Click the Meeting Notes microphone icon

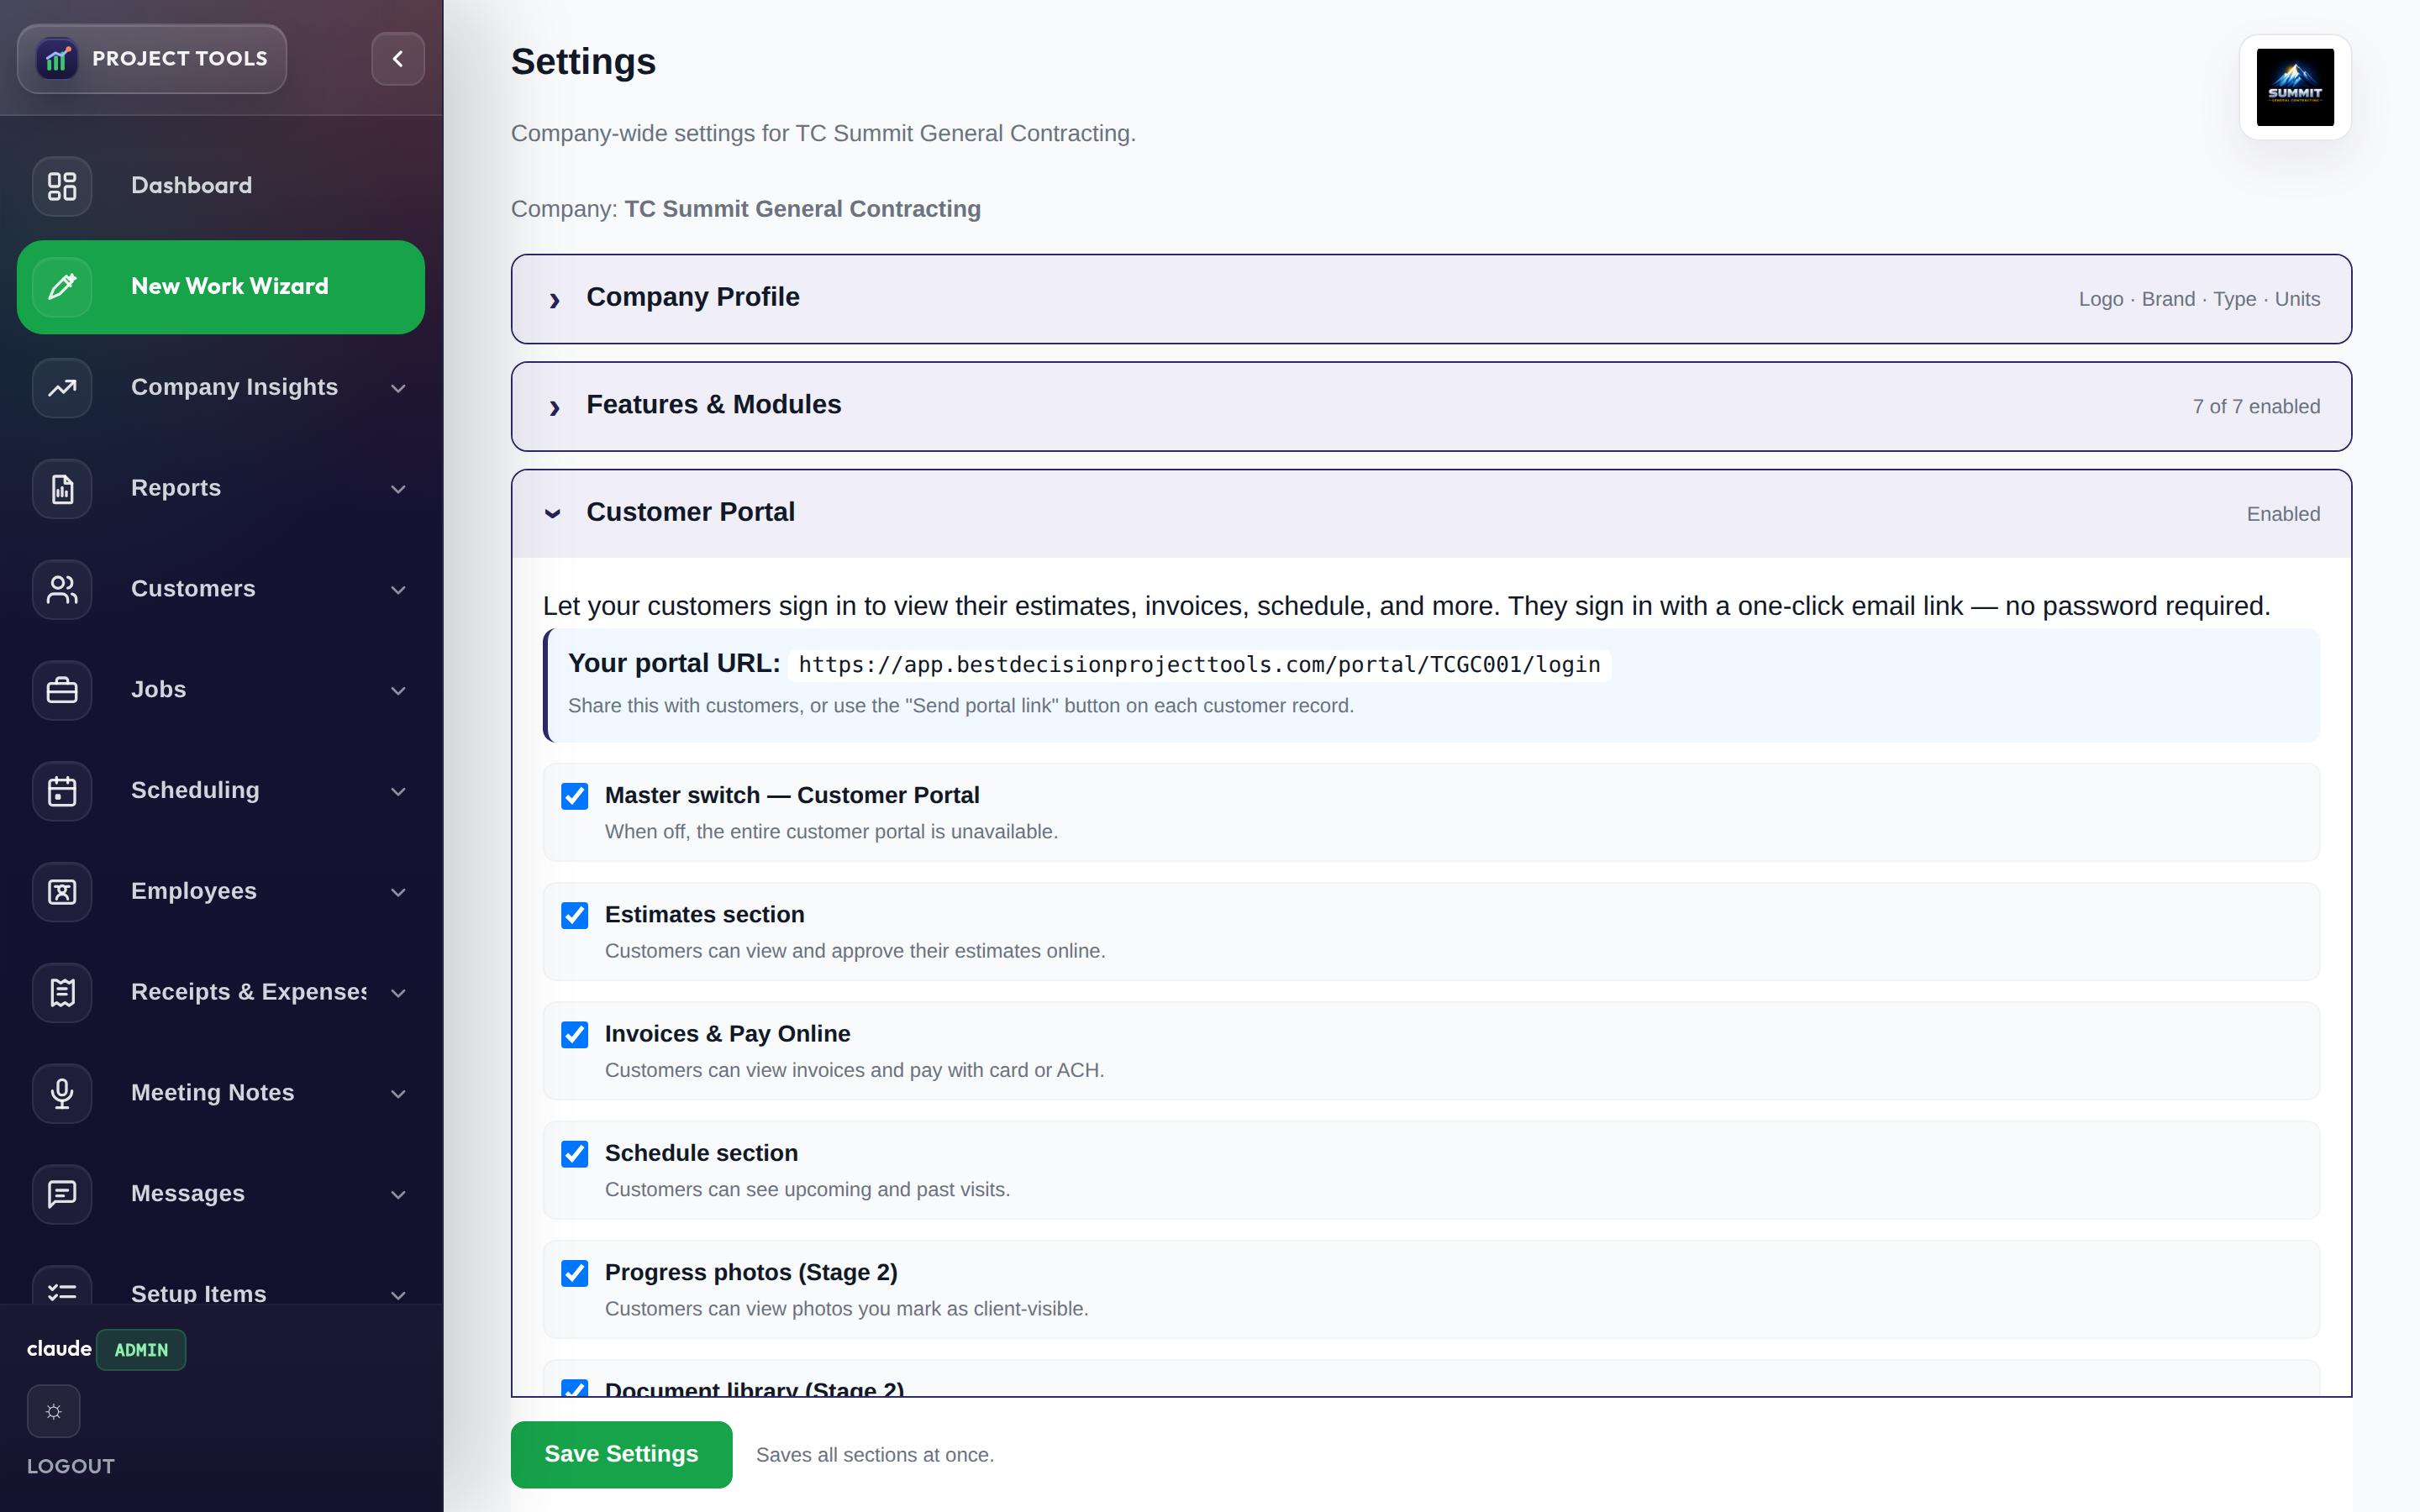pos(62,1093)
